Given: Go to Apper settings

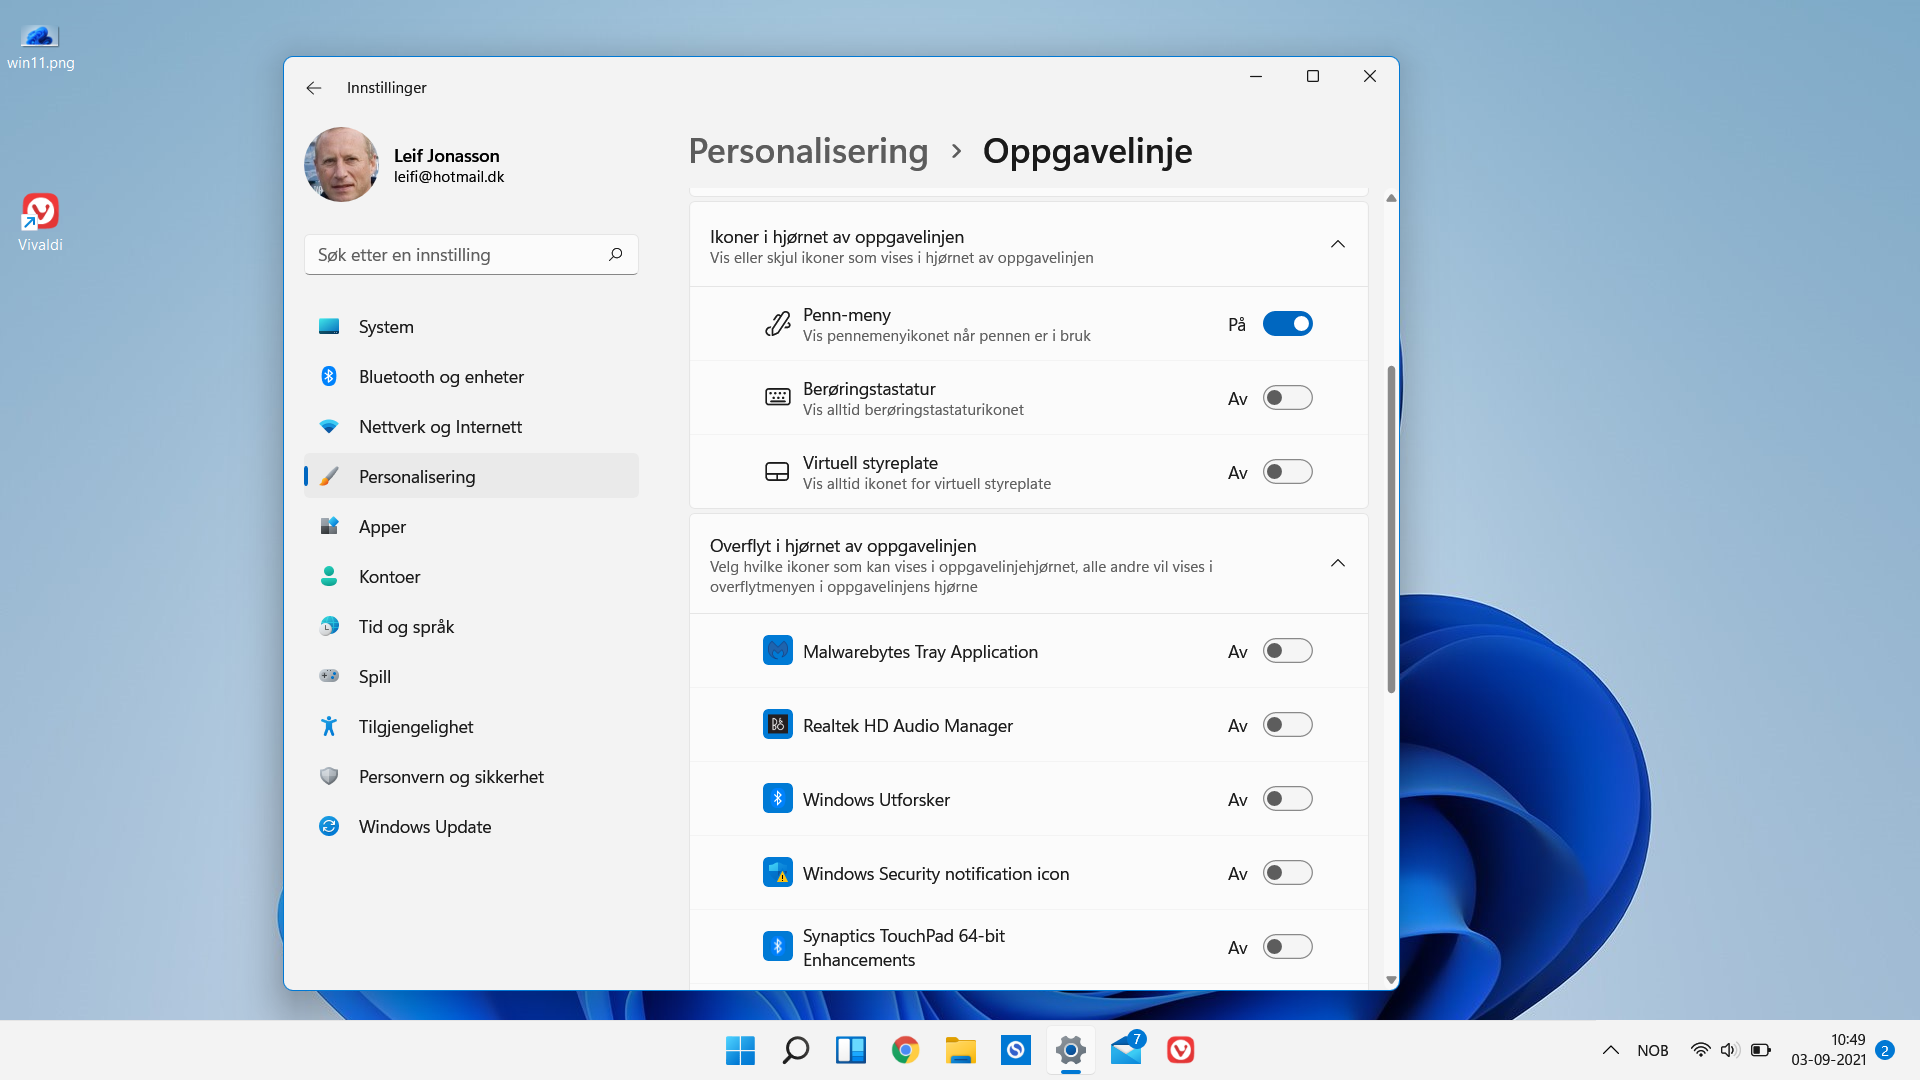Looking at the screenshot, I should coord(382,526).
